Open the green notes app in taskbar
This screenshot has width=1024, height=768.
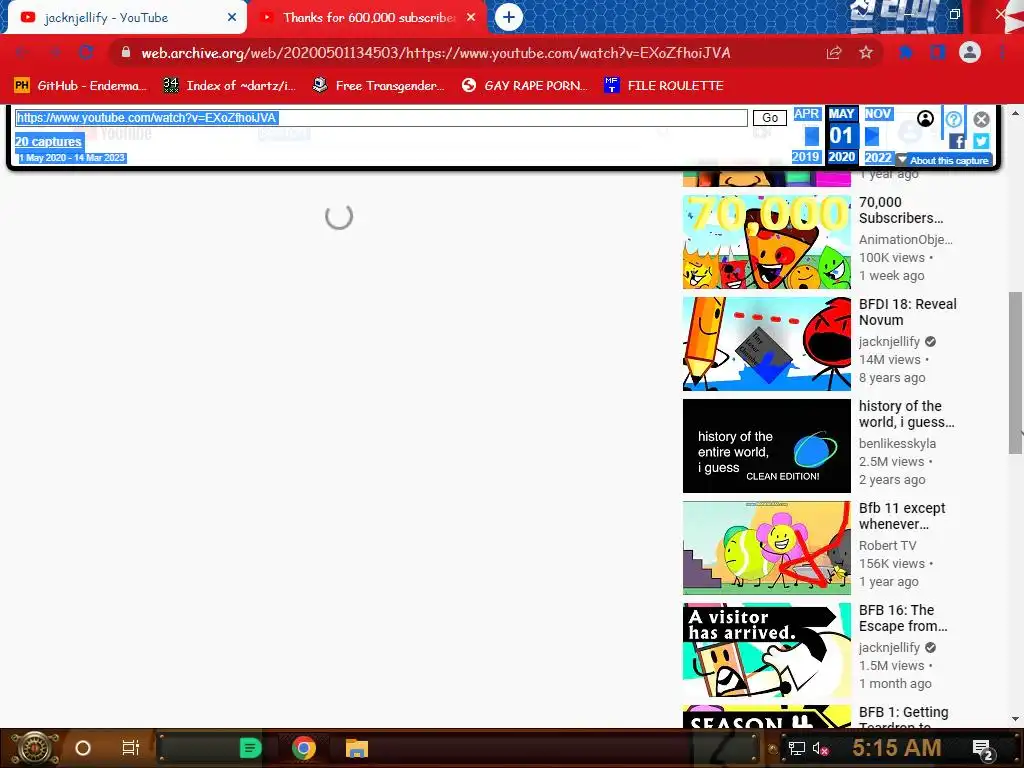[250, 748]
